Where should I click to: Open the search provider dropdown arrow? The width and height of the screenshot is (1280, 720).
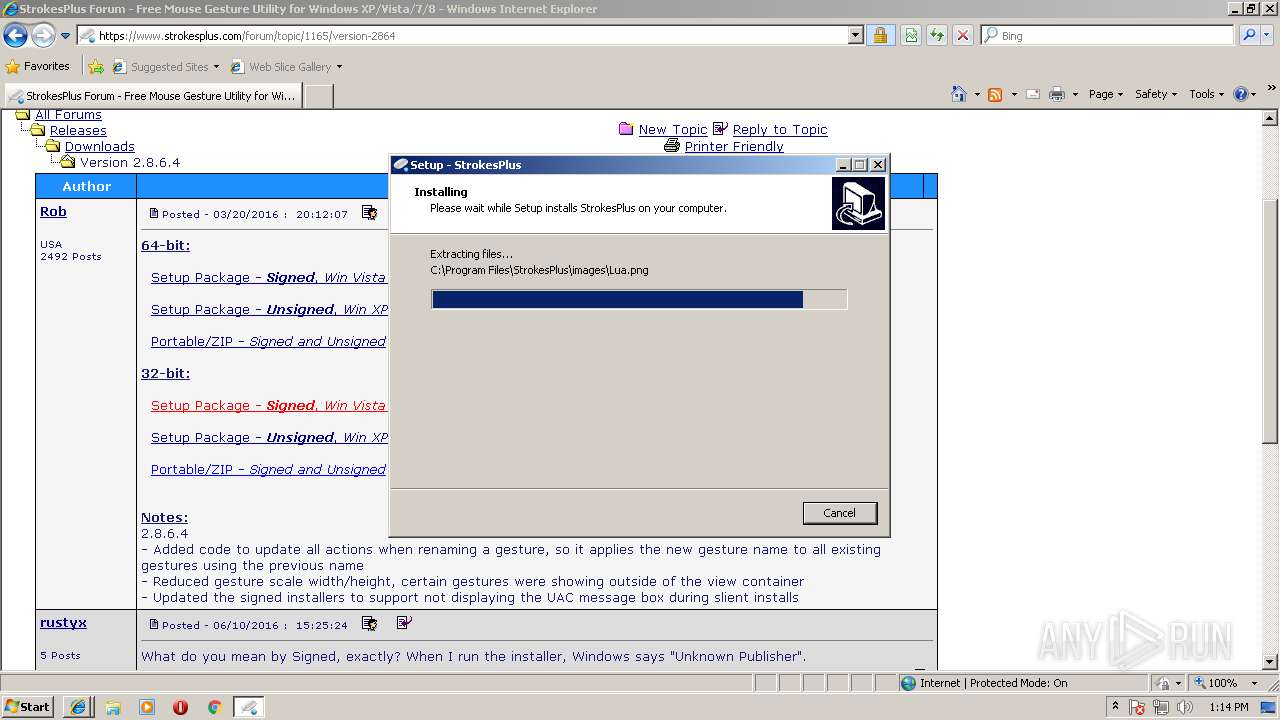(x=1268, y=35)
